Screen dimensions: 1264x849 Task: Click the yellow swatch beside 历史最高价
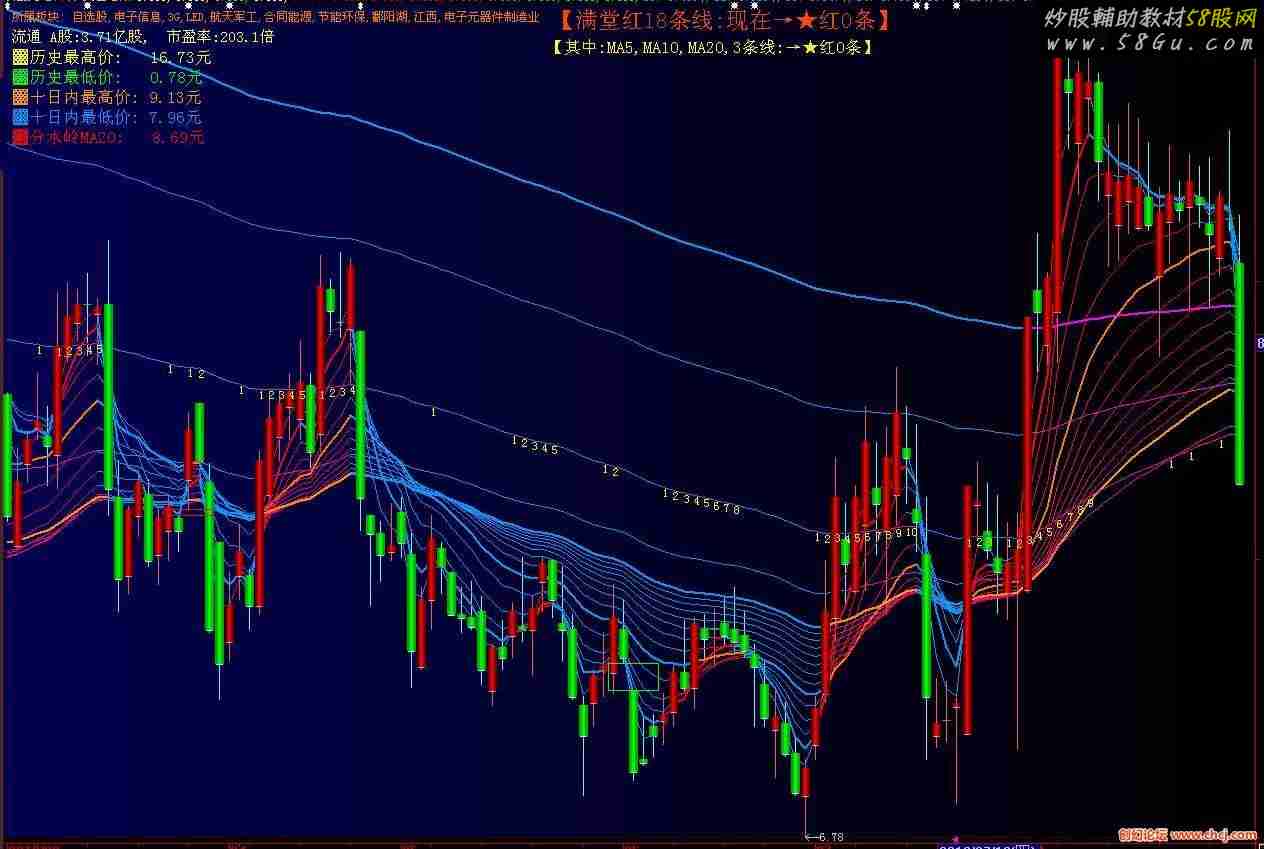[20, 57]
